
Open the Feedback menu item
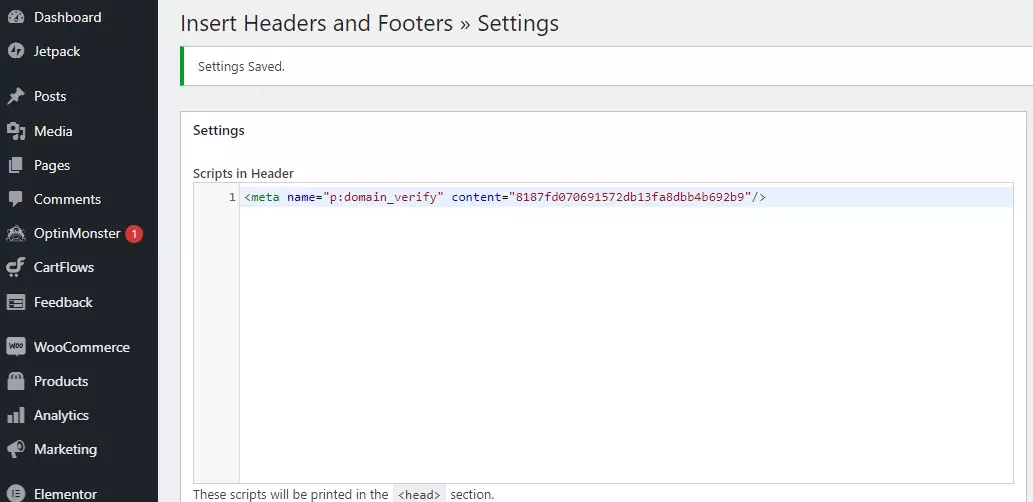(63, 302)
